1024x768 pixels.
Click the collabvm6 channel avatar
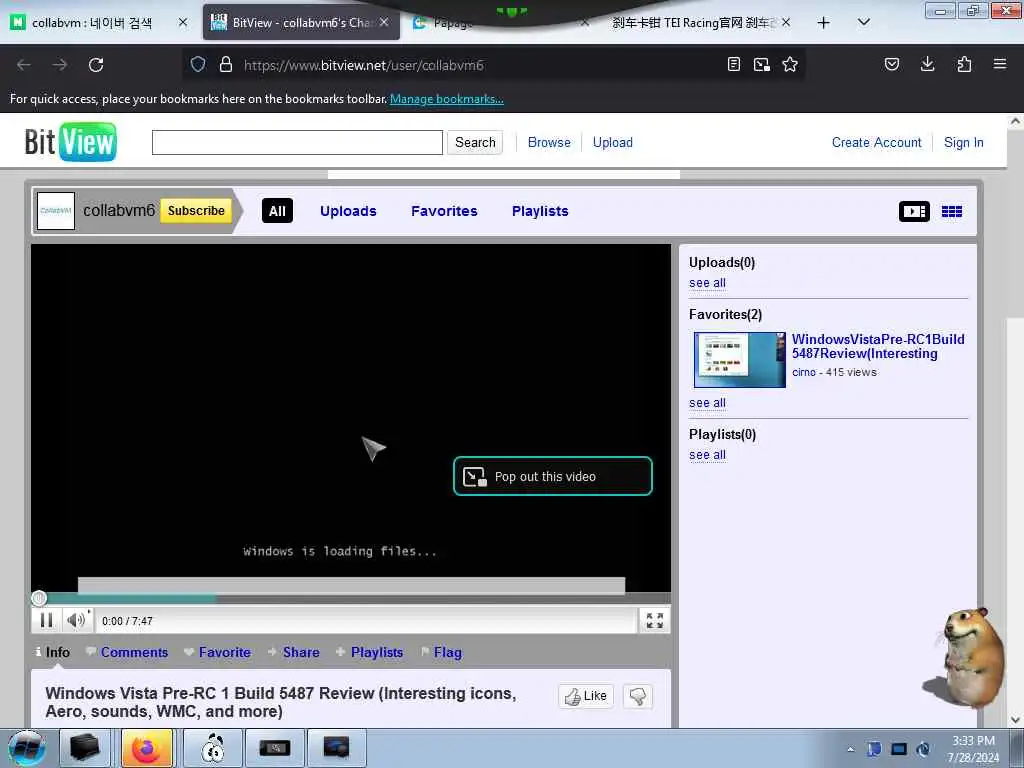click(56, 211)
